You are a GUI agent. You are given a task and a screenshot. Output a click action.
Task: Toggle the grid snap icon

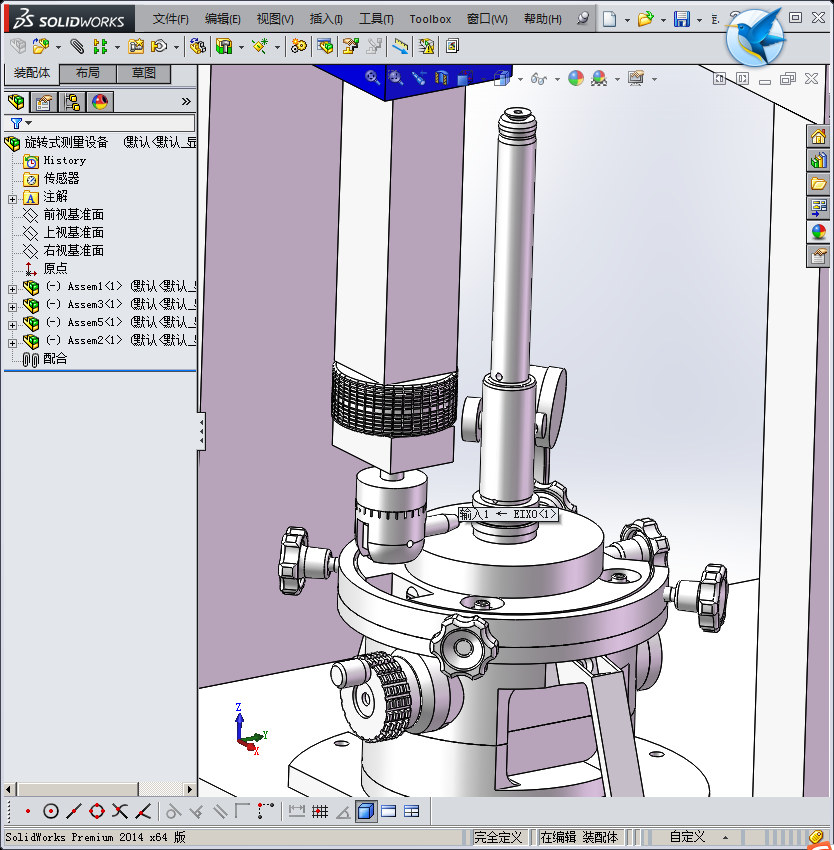[320, 811]
